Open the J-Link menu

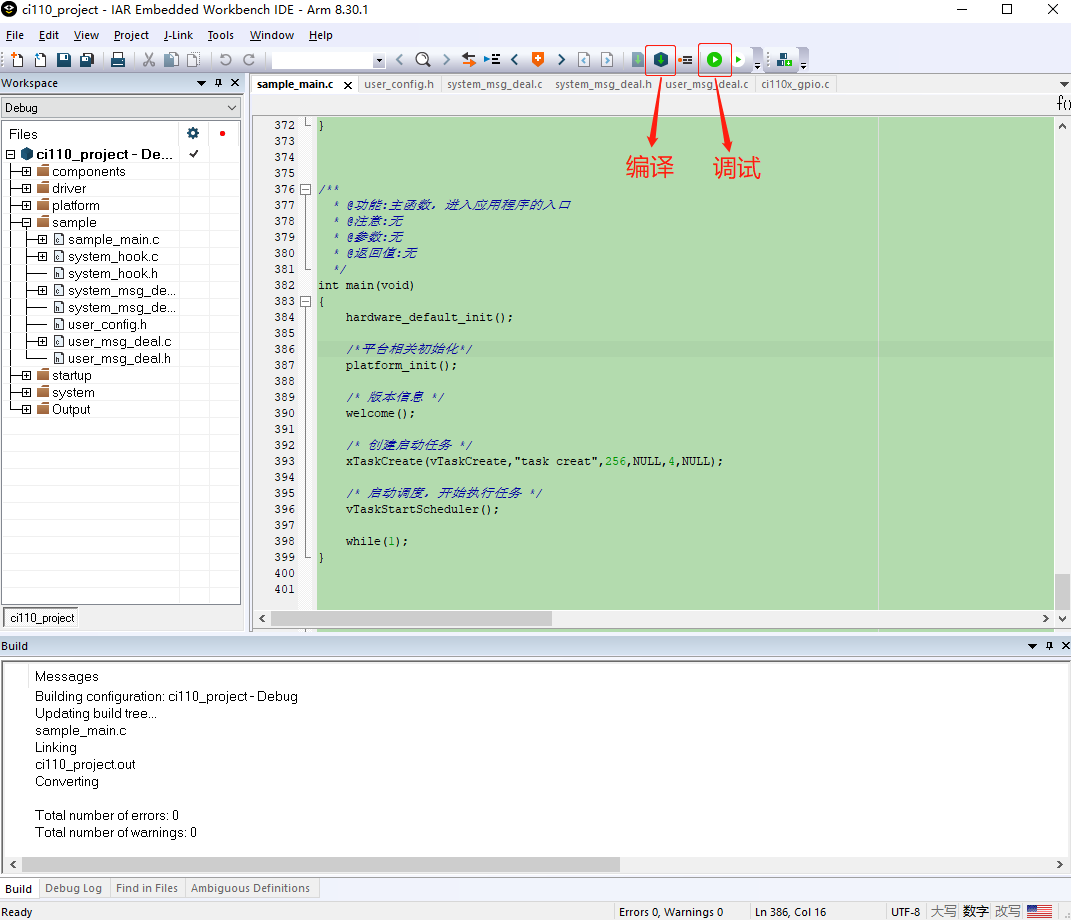pyautogui.click(x=178, y=36)
